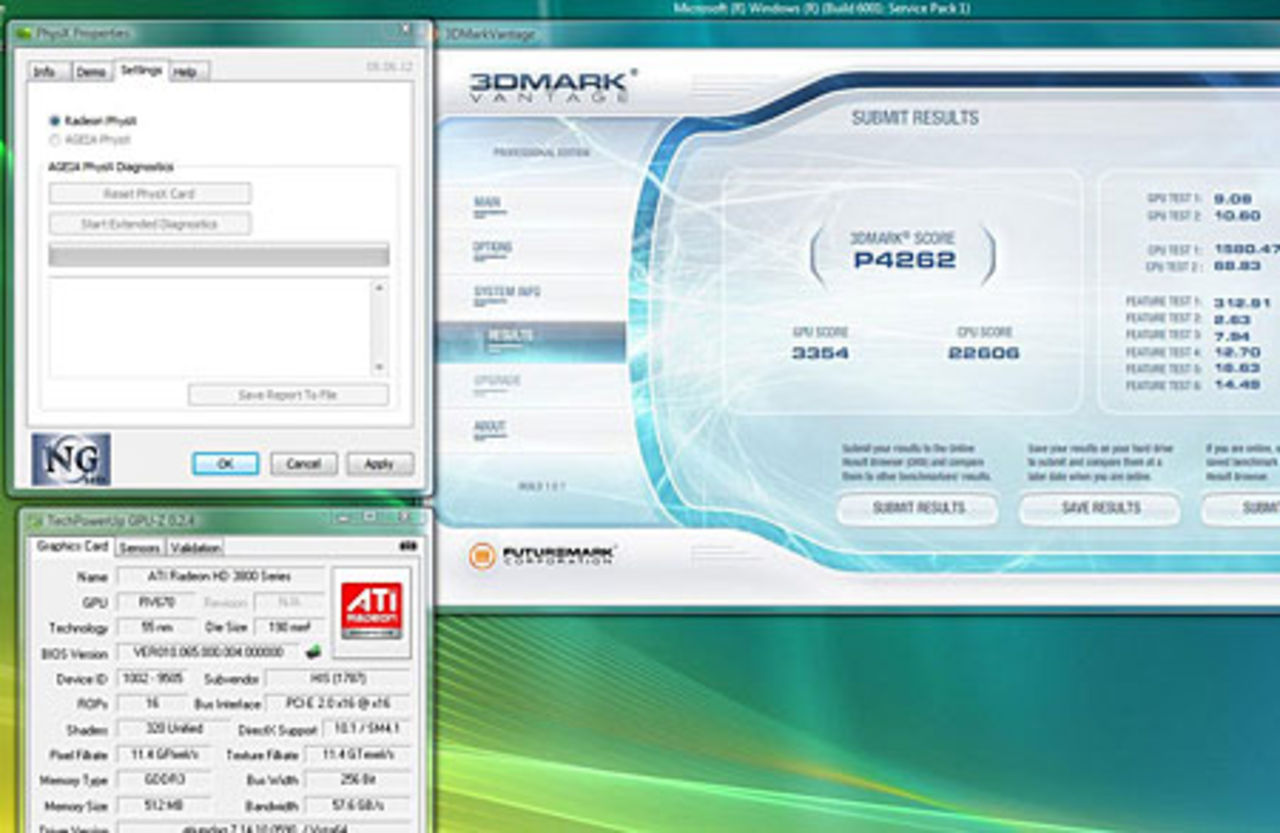Click the ATI Radeon logo in GPU-Z
Screen dimensions: 1280x833
pyautogui.click(x=372, y=611)
